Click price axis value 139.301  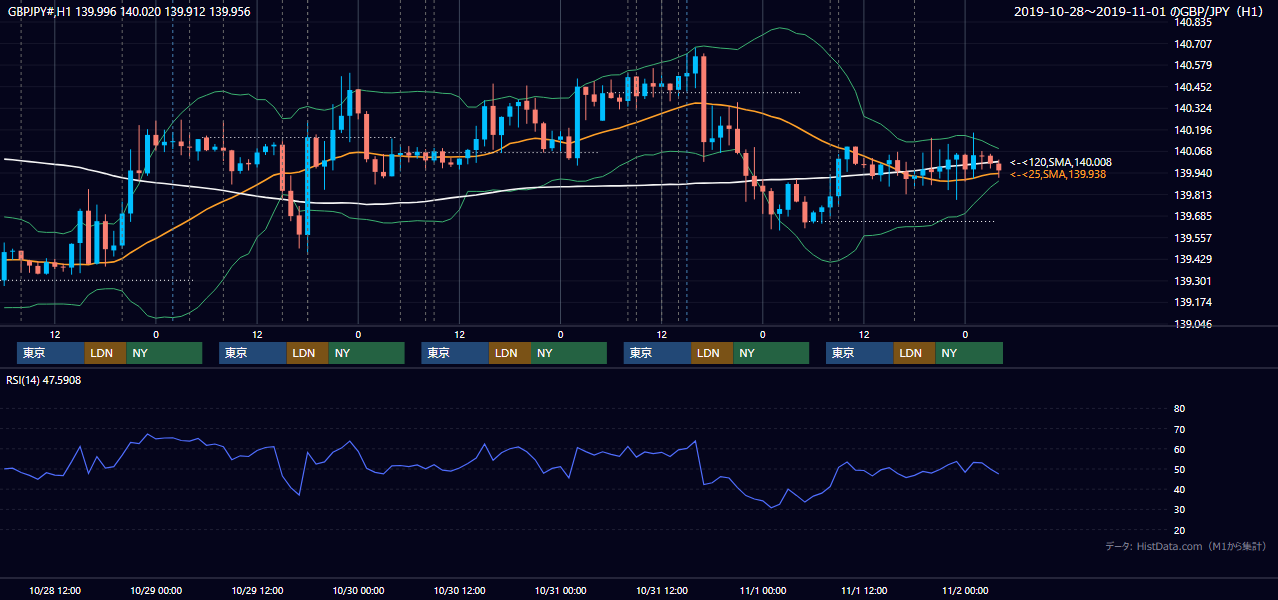(1194, 281)
